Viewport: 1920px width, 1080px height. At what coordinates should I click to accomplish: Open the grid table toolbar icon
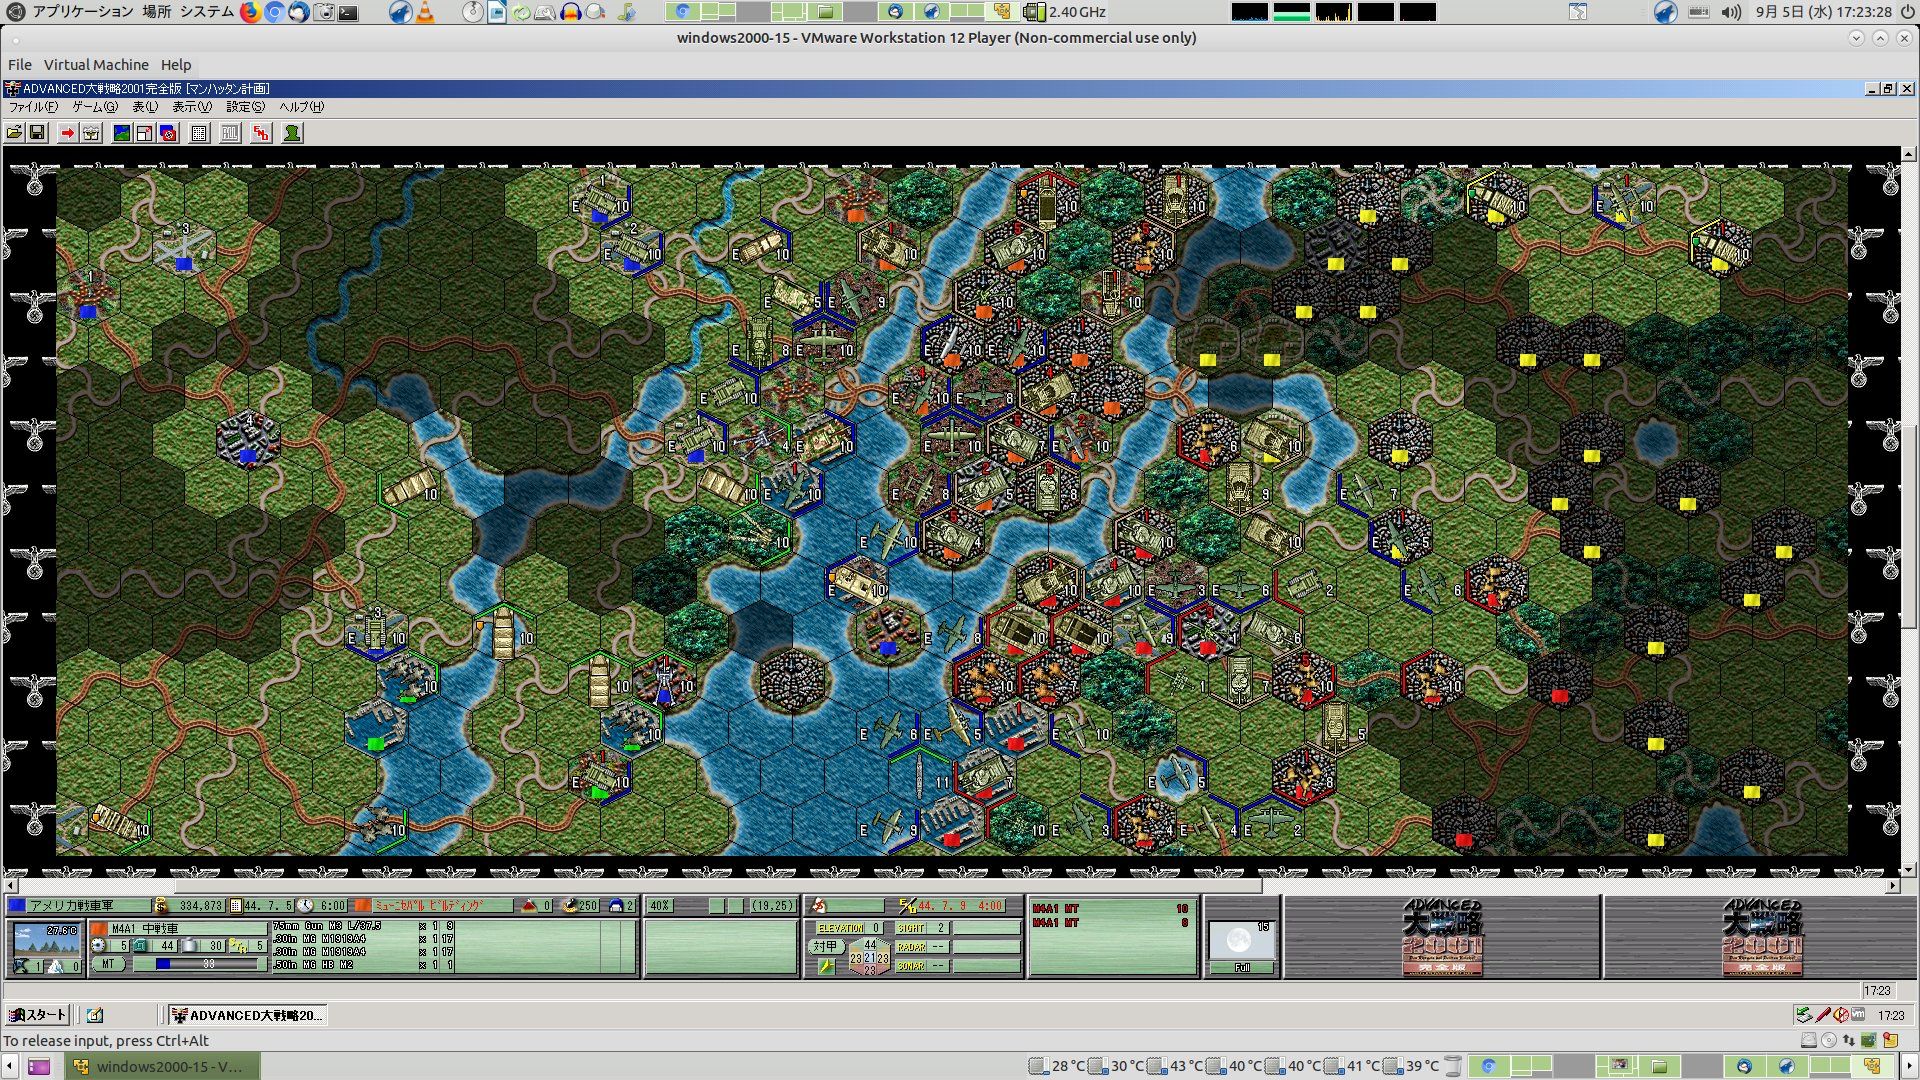coord(199,133)
